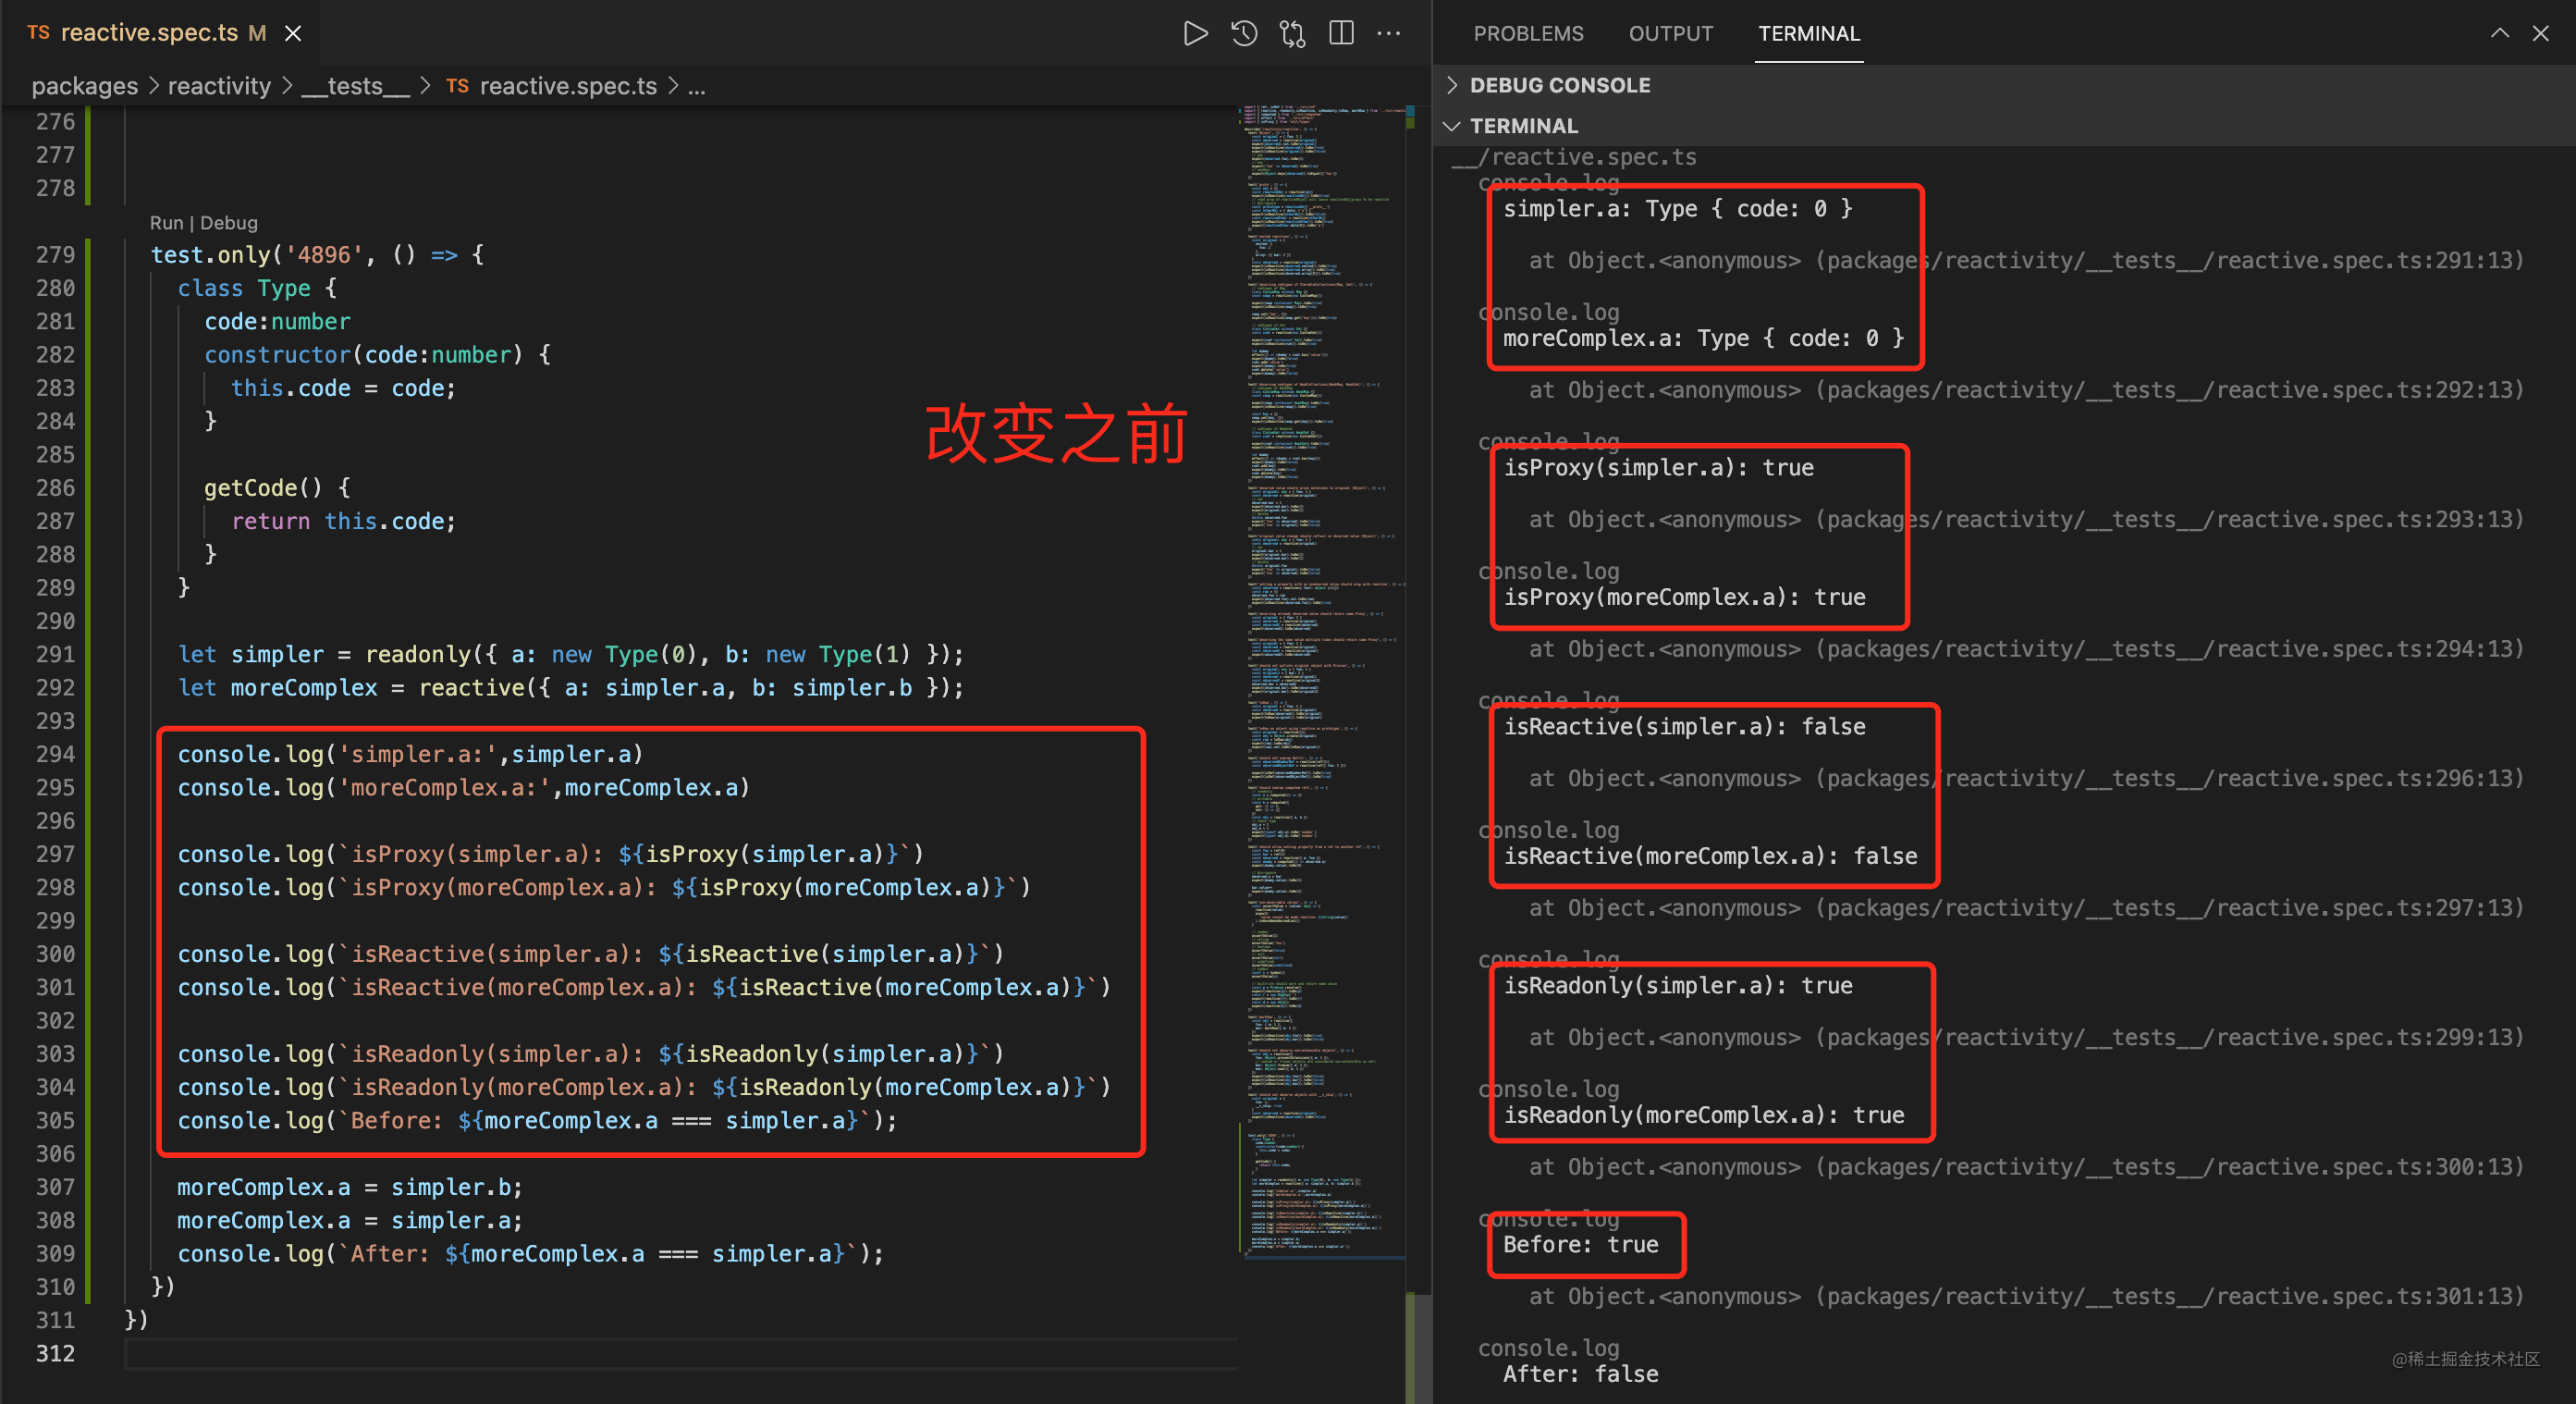Viewport: 2576px width, 1404px height.
Task: Click the Run code lens link
Action: pos(167,223)
